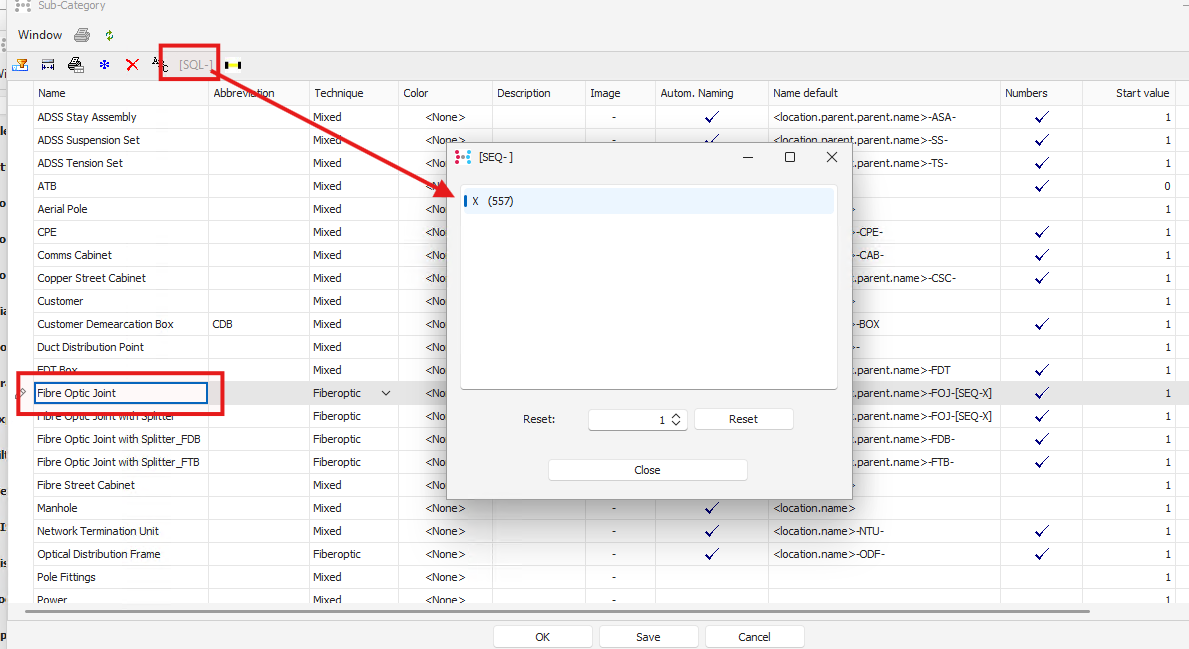Toggle Numbers checkmark for Fibre Optic Joint

pos(1042,393)
